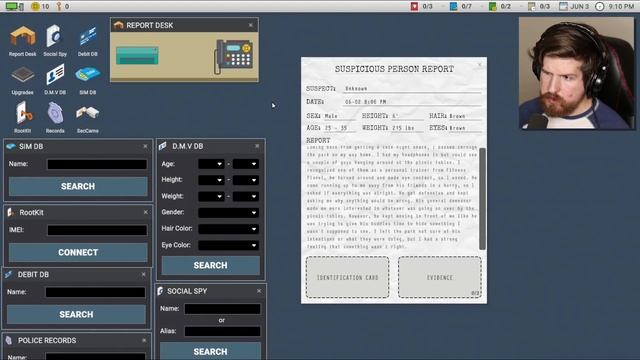Close the RootKit window

pos(146,212)
